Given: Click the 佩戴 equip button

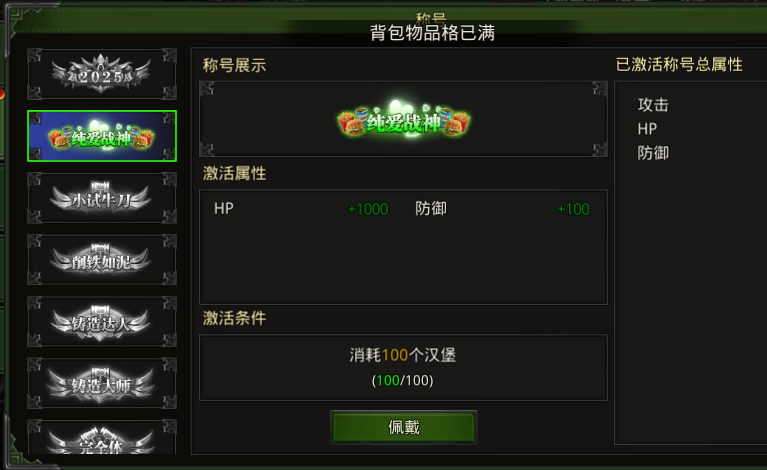Looking at the screenshot, I should coord(404,427).
